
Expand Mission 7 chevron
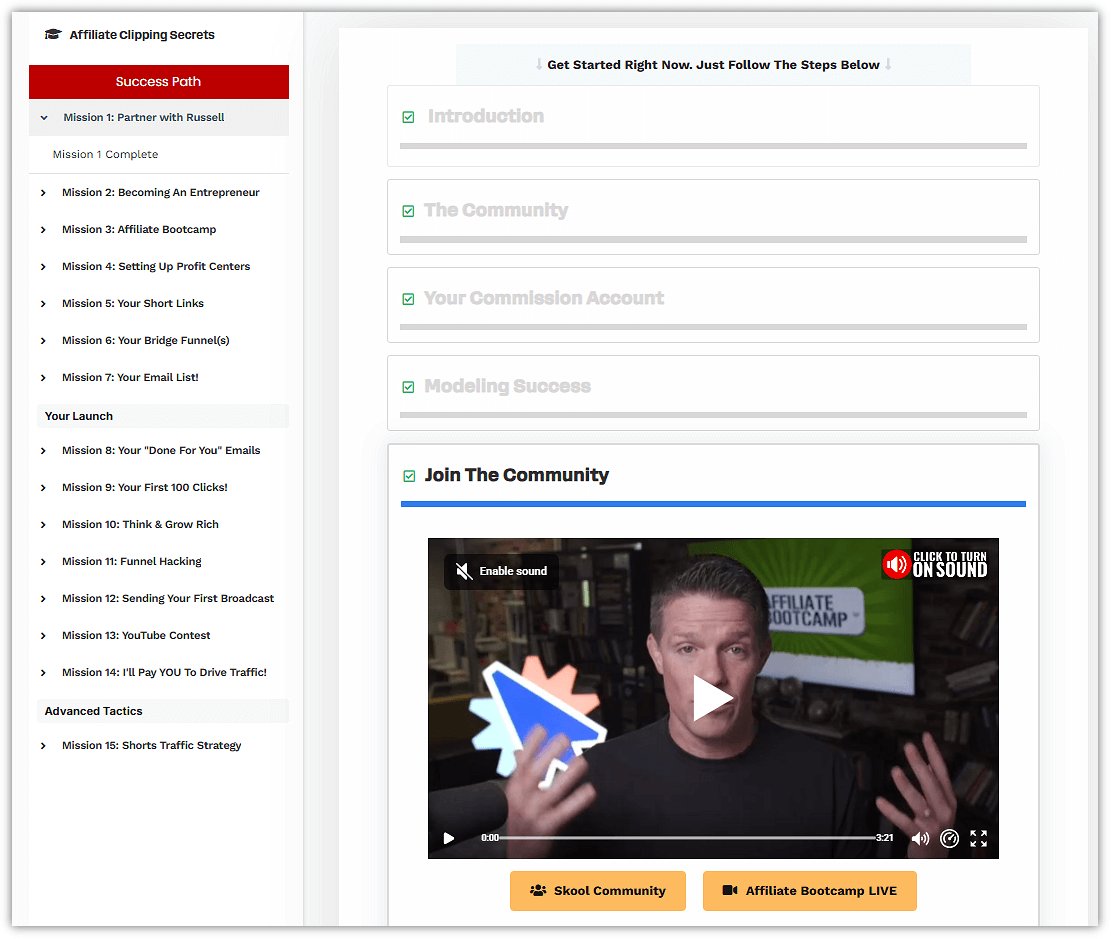pos(43,378)
